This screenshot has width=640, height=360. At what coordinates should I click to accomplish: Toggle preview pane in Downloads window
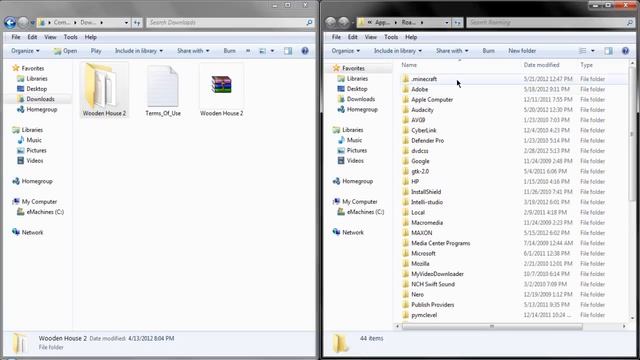click(x=288, y=51)
